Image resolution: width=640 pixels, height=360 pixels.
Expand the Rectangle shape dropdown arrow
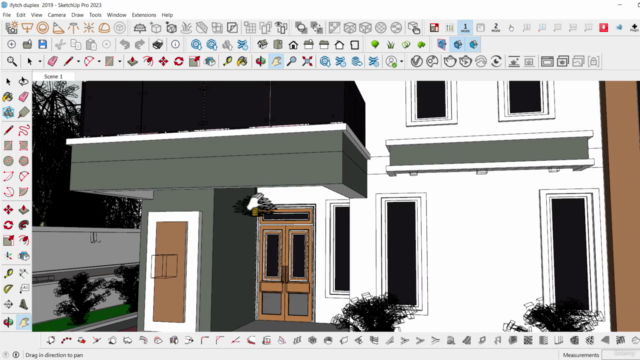tap(119, 62)
